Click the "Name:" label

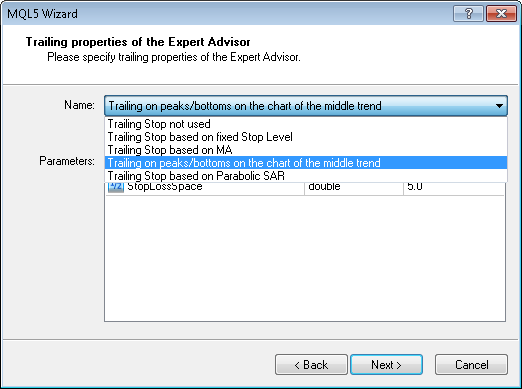tap(79, 105)
